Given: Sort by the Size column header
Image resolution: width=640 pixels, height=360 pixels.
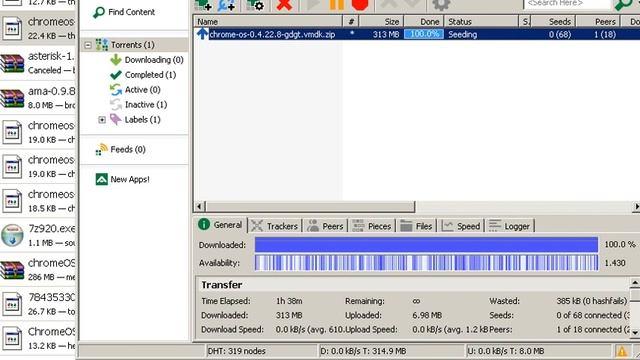Looking at the screenshot, I should click(x=382, y=22).
